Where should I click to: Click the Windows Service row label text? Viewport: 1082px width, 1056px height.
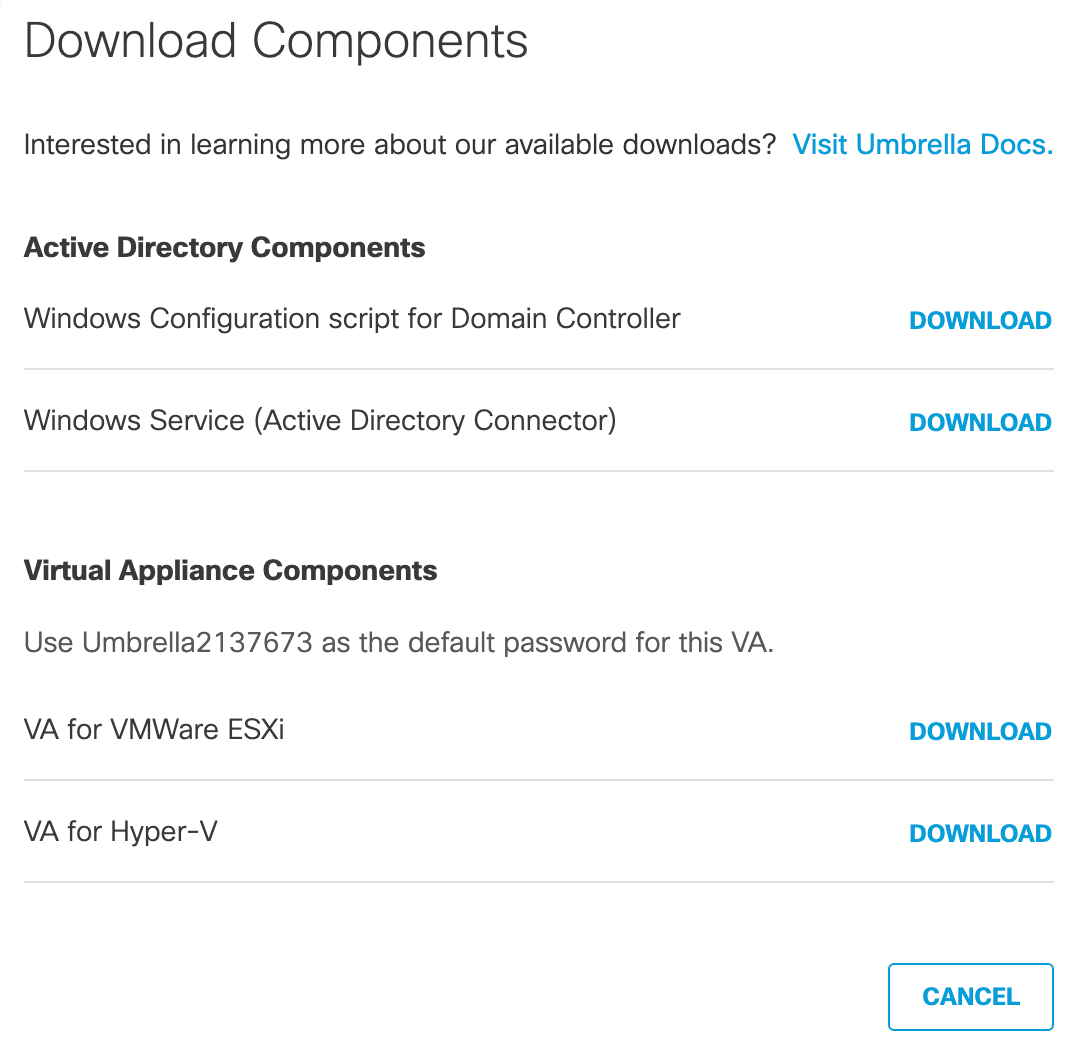click(320, 421)
